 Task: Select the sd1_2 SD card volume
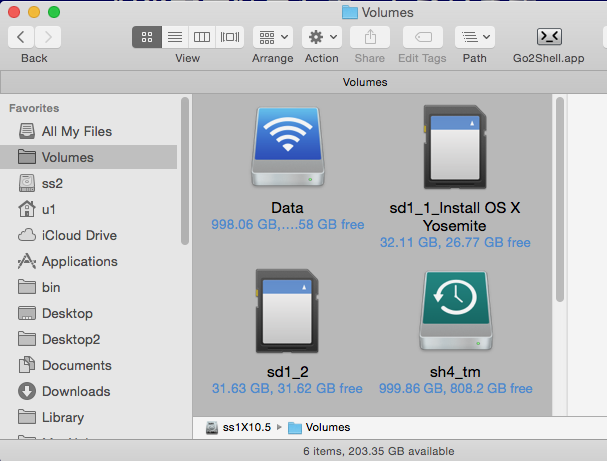point(287,310)
